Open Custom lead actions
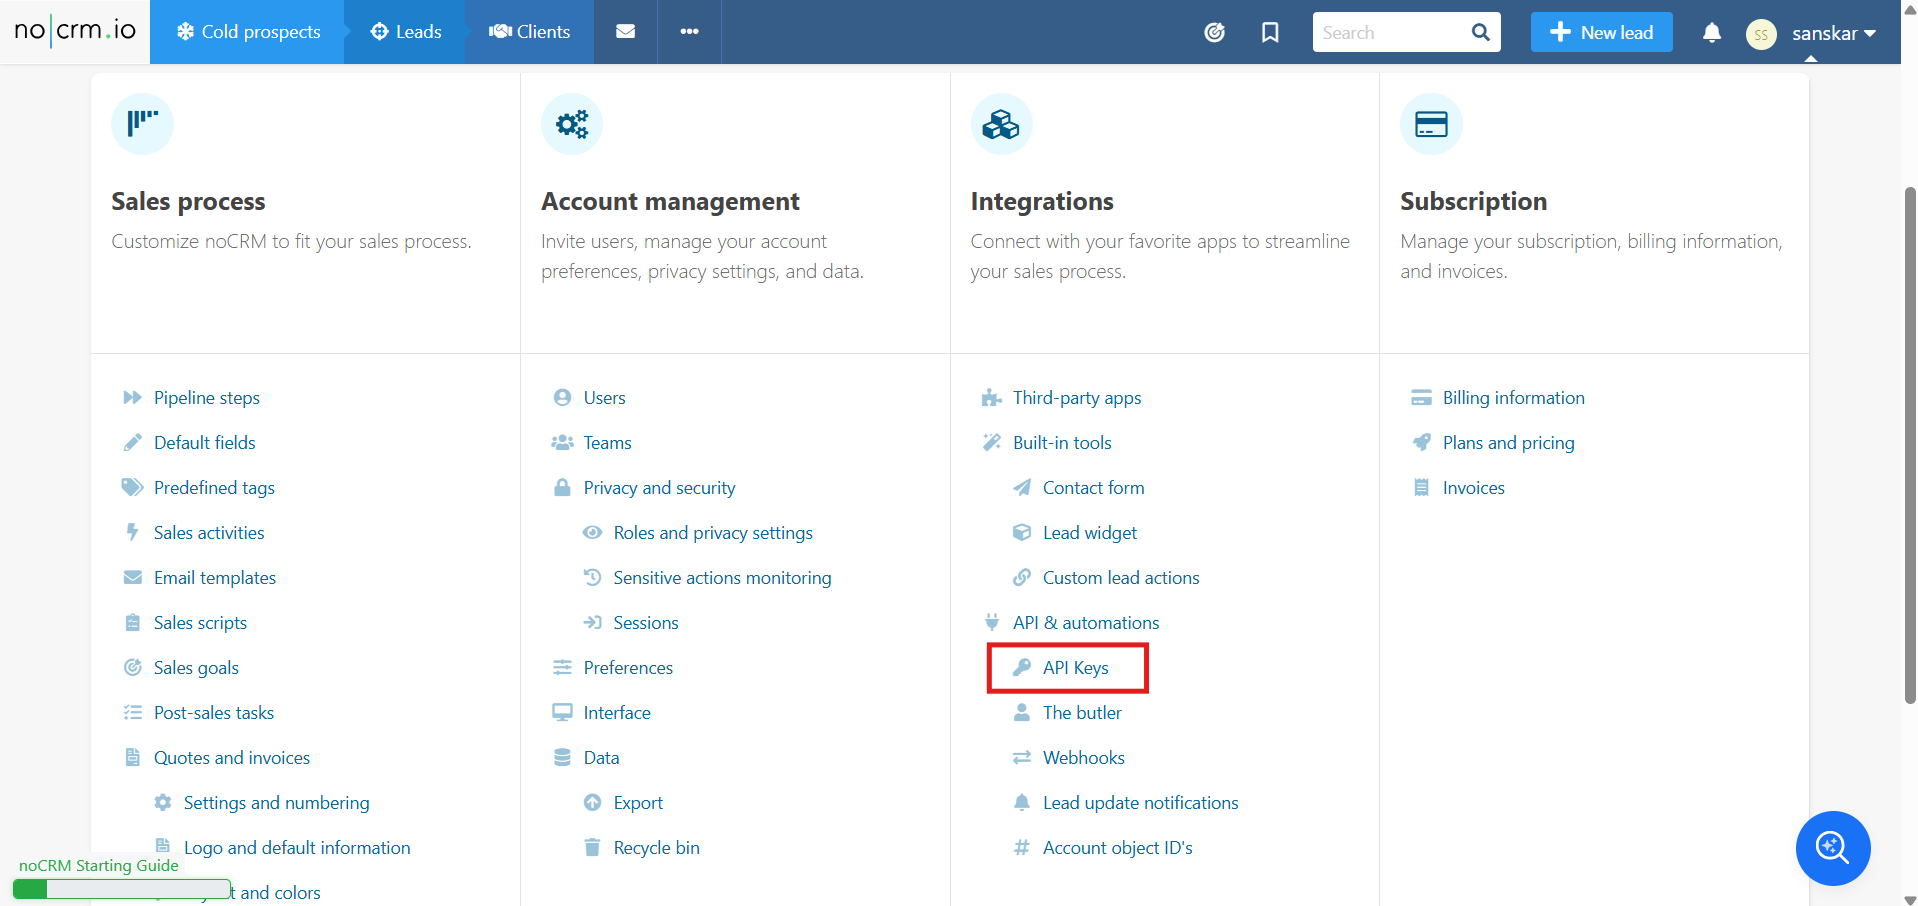The height and width of the screenshot is (906, 1918). pos(1120,578)
